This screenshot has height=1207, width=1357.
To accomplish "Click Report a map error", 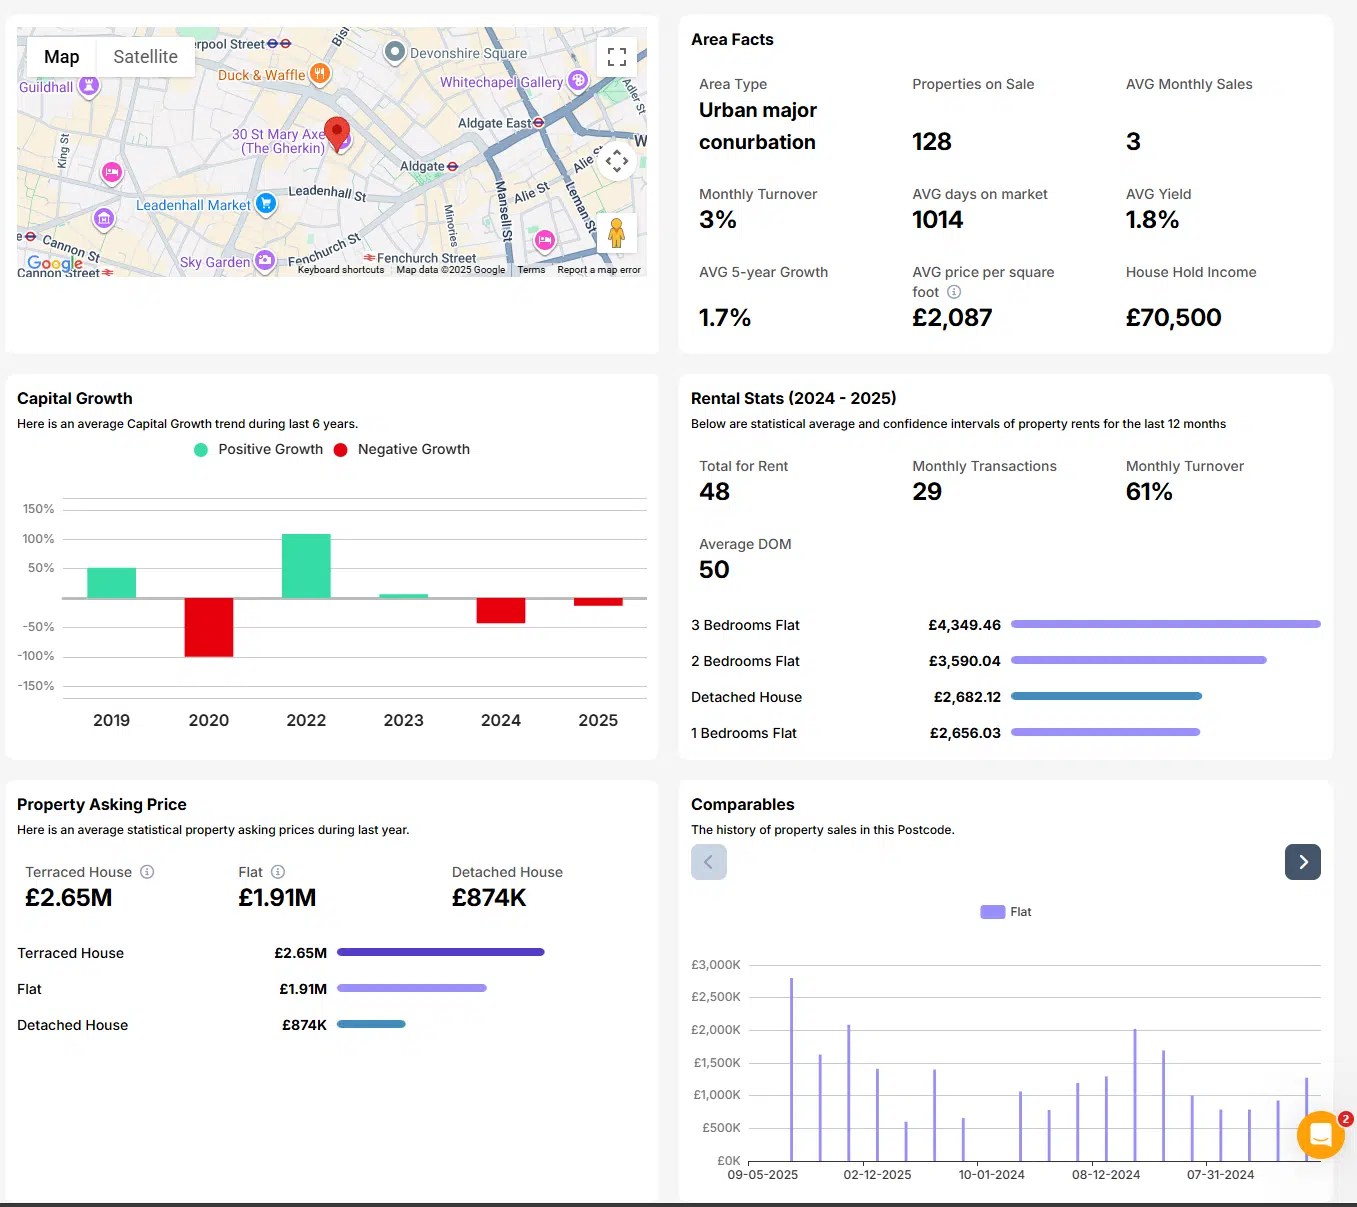I will [x=599, y=270].
